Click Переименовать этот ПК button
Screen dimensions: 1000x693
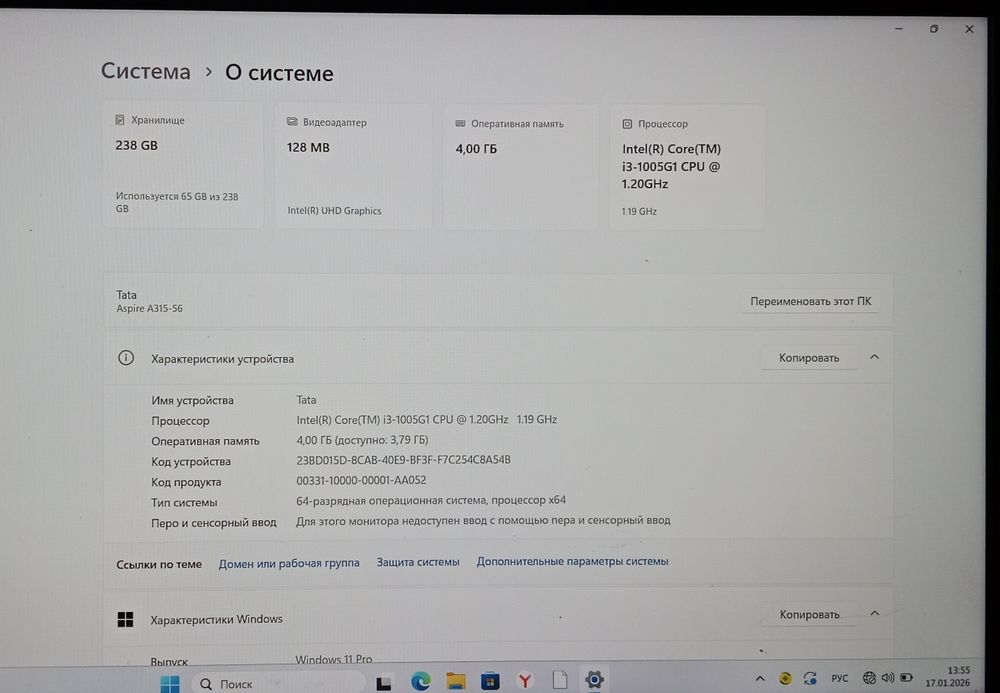(x=811, y=301)
